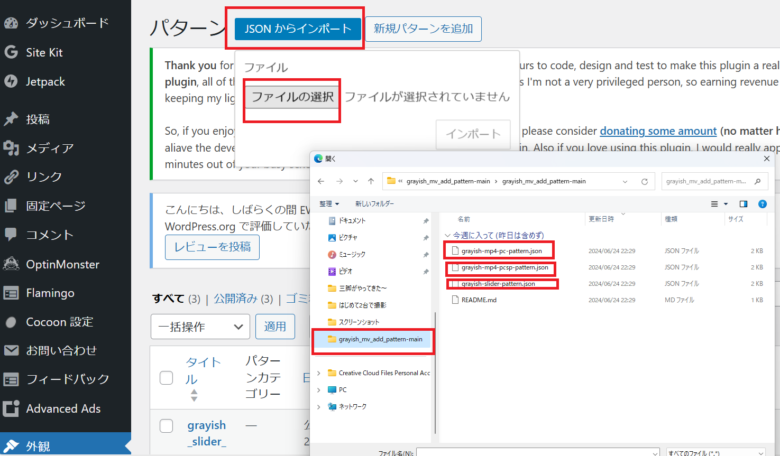Click the donating some amount link
The height and width of the screenshot is (456, 780).
pyautogui.click(x=656, y=131)
